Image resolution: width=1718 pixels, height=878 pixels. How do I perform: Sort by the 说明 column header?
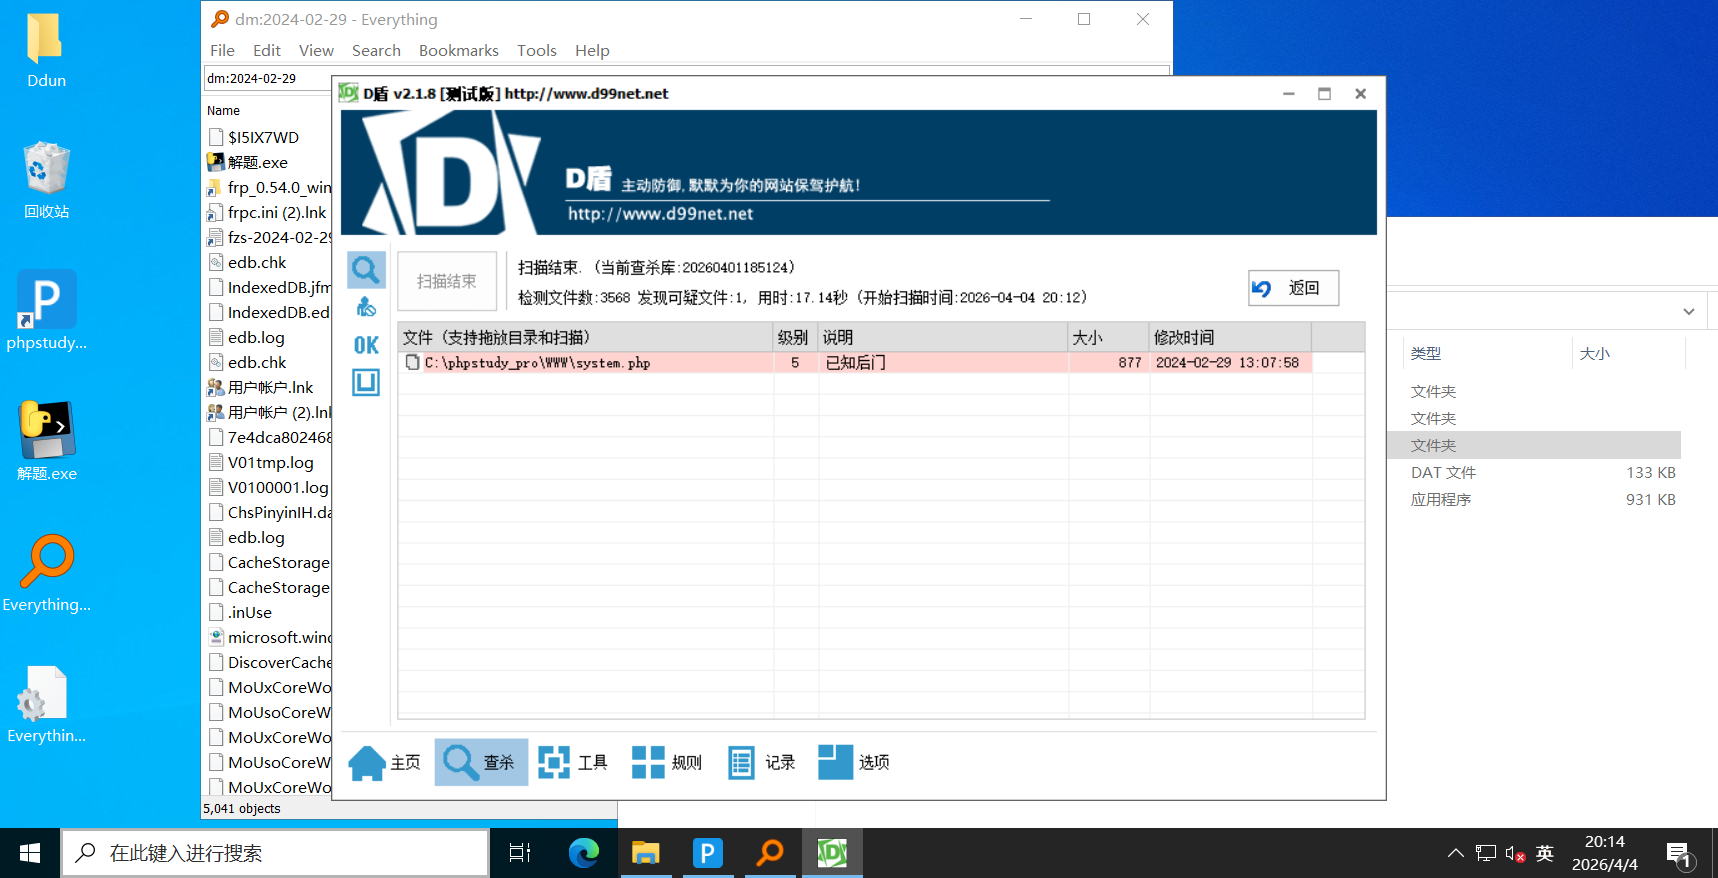click(x=943, y=337)
